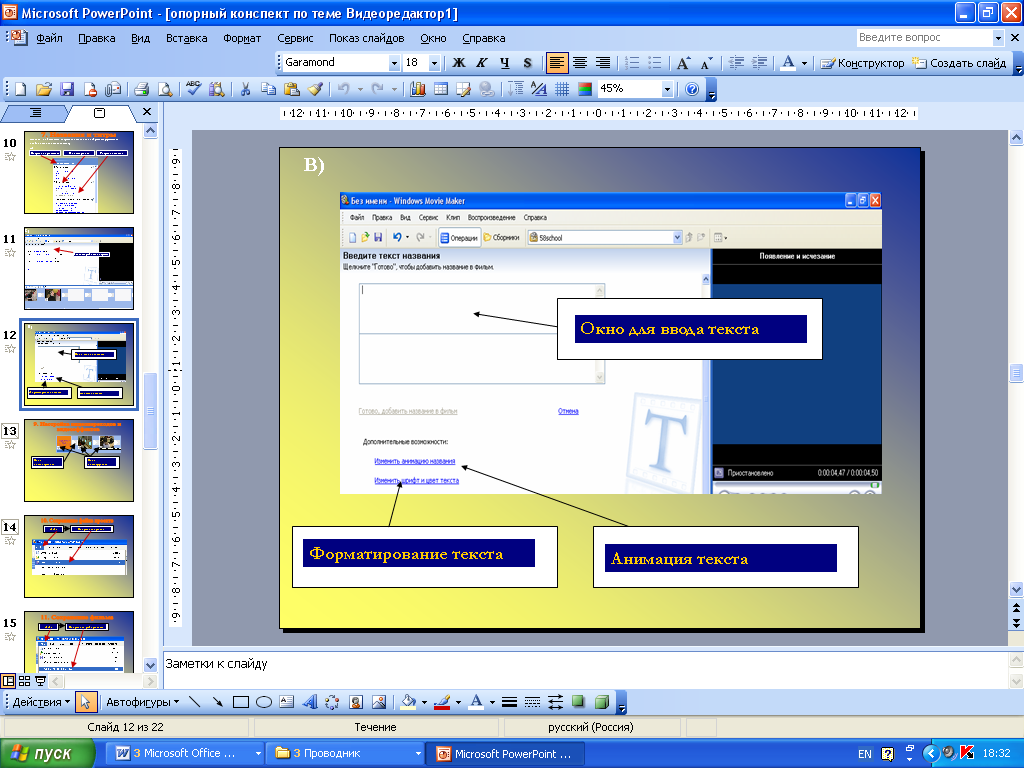
Task: Select the Oval drawing tool
Action: point(264,702)
